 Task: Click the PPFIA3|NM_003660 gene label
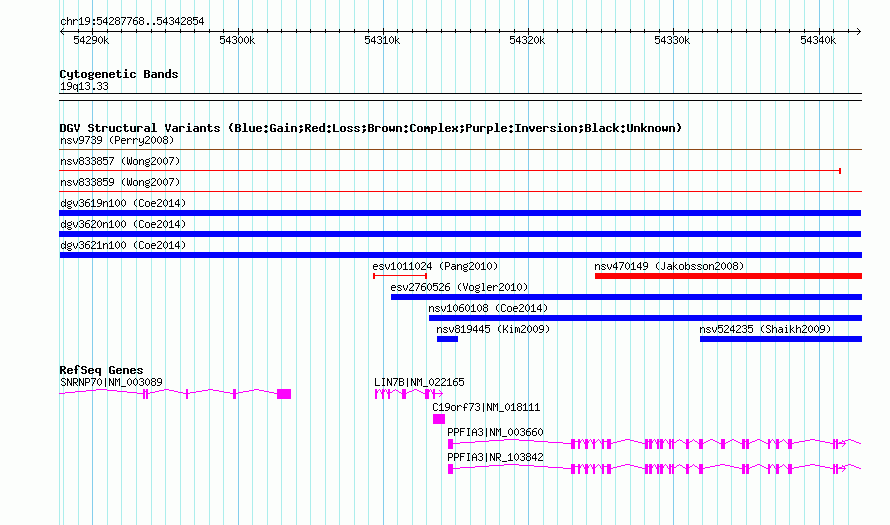(x=495, y=432)
